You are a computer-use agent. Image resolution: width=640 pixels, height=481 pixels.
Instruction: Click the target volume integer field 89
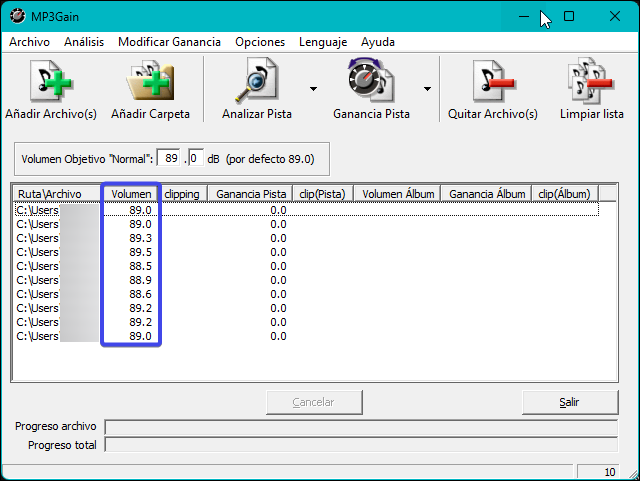[x=169, y=158]
